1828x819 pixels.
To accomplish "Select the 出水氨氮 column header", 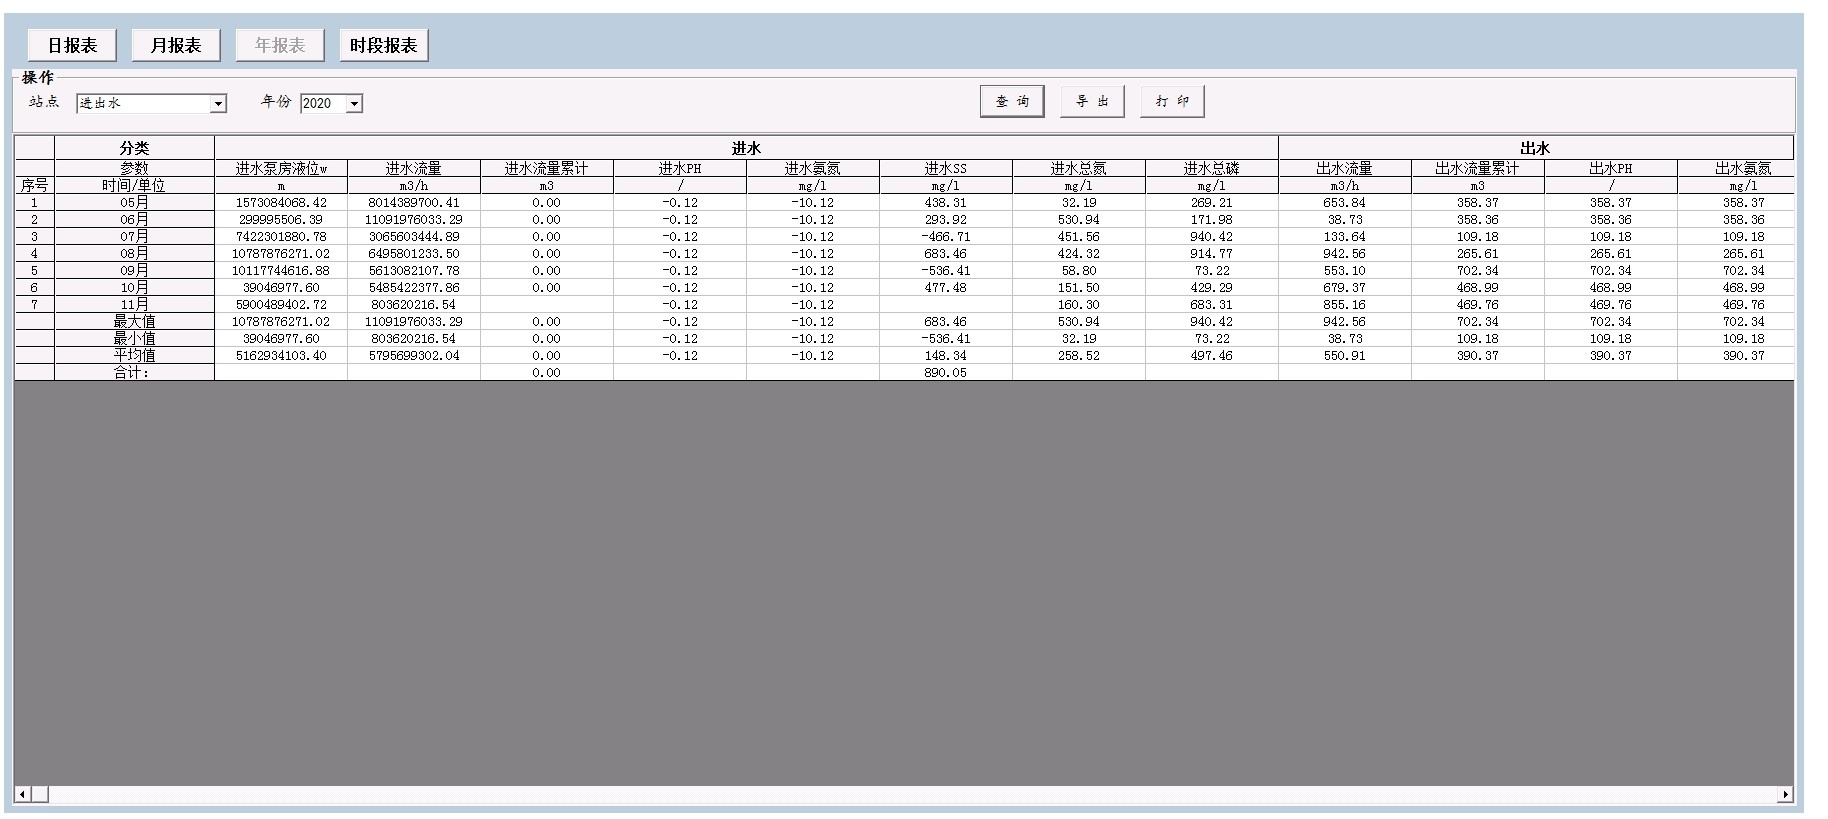I will point(1736,168).
